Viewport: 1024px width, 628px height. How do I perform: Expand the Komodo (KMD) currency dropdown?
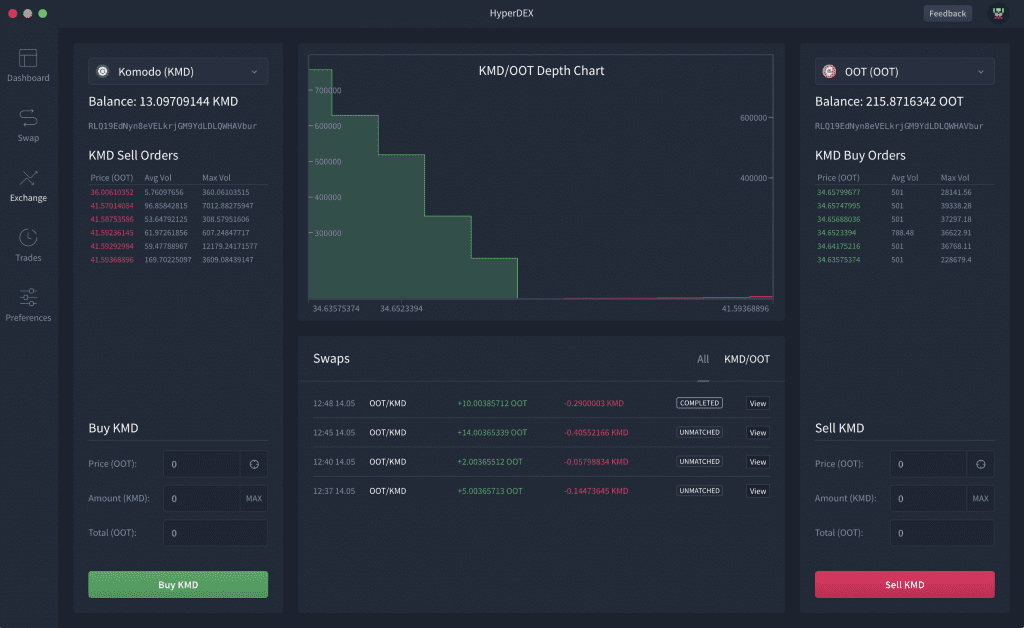(x=178, y=72)
